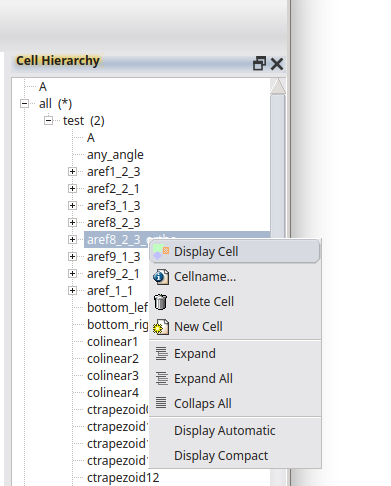Select Delete Cell menu entry

pos(235,302)
